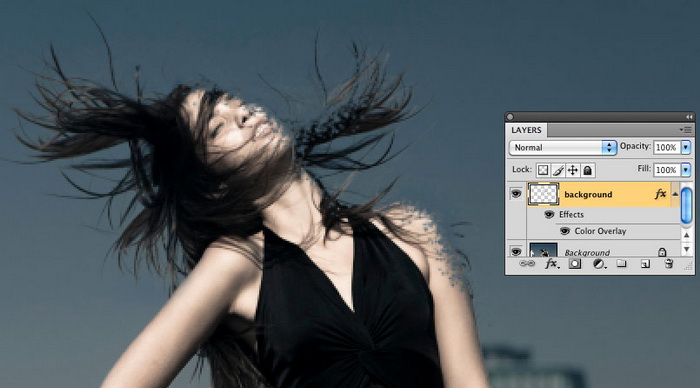This screenshot has width=700, height=388.
Task: Open the Normal blend mode dropdown
Action: point(563,147)
